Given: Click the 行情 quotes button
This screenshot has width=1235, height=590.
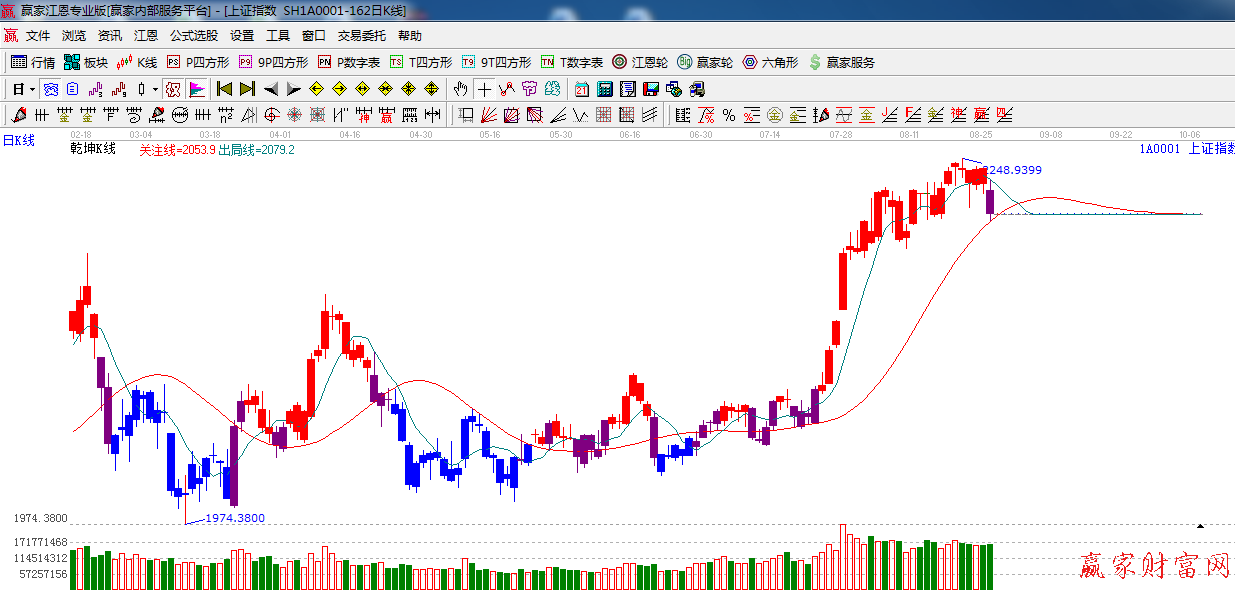Looking at the screenshot, I should click(33, 62).
